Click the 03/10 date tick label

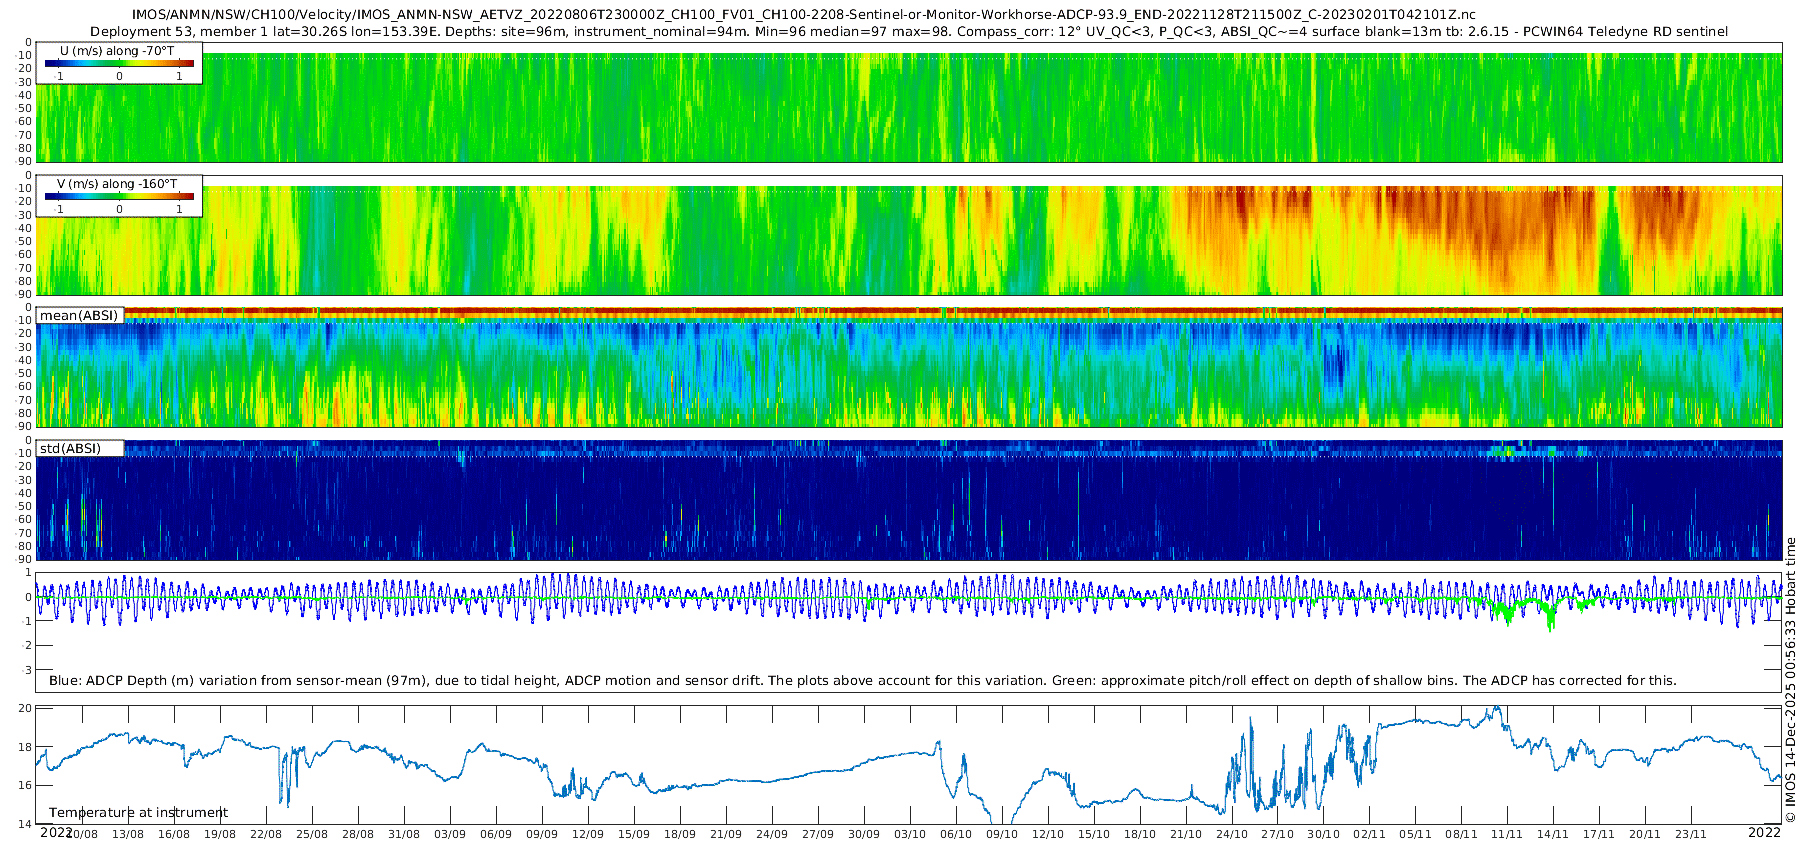[910, 834]
